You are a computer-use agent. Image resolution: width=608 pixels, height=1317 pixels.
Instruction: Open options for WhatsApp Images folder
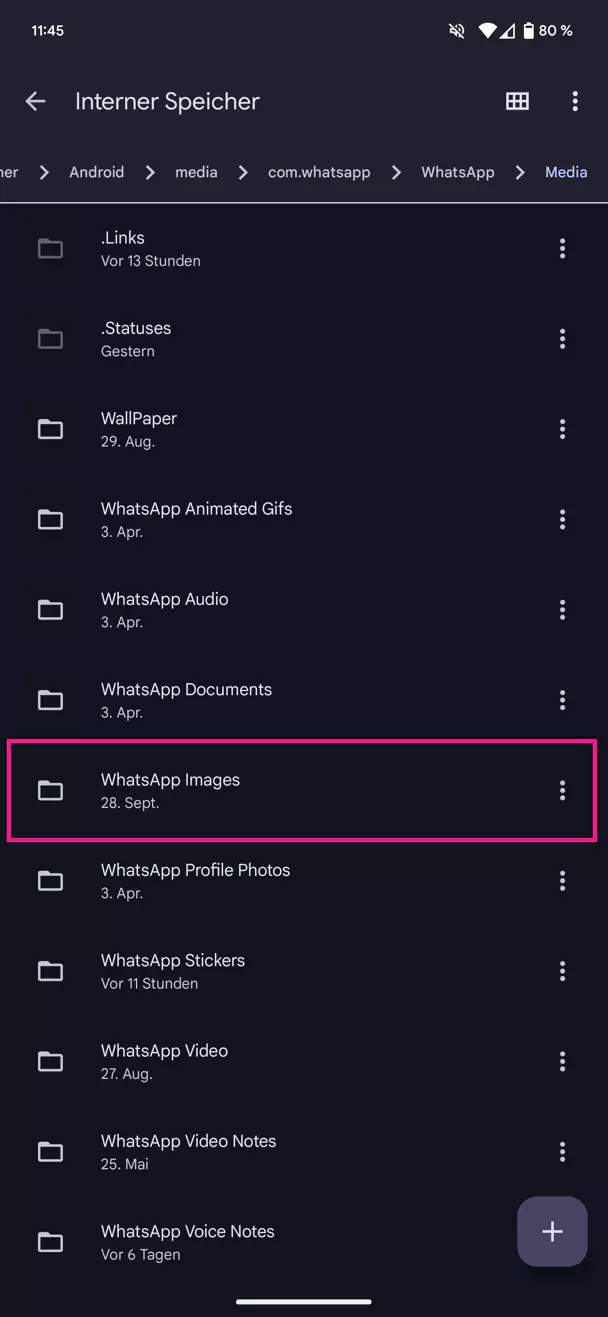coord(562,790)
